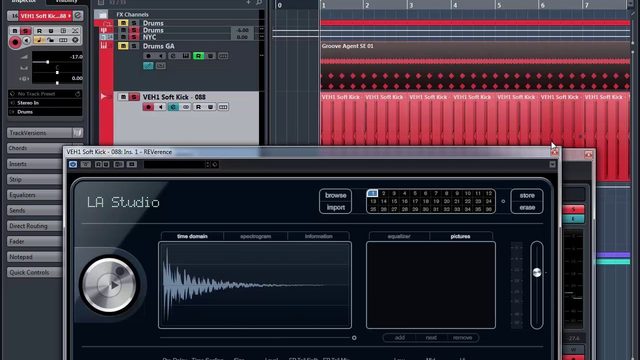Screen dimensions: 640x360
Task: Toggle REVerence plugin bypass power icon
Action: coord(73,164)
